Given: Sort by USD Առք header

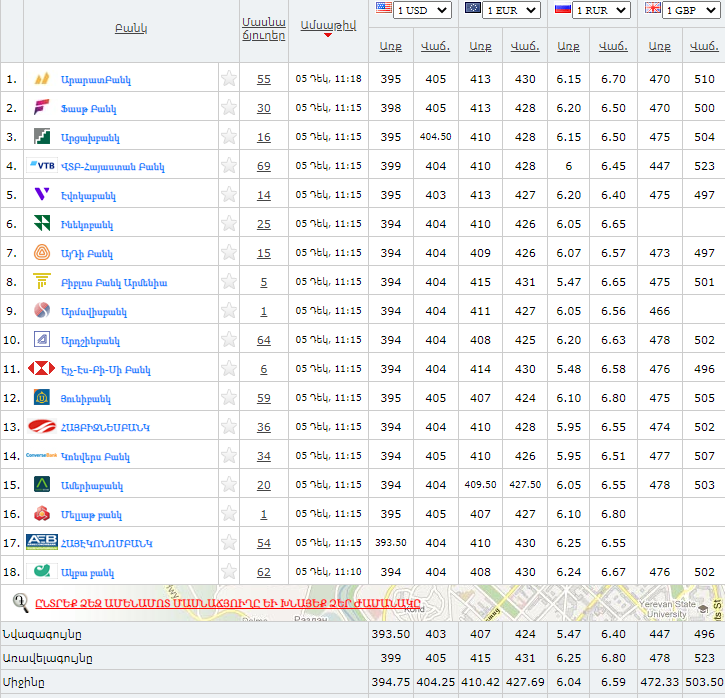Looking at the screenshot, I should pyautogui.click(x=391, y=46).
